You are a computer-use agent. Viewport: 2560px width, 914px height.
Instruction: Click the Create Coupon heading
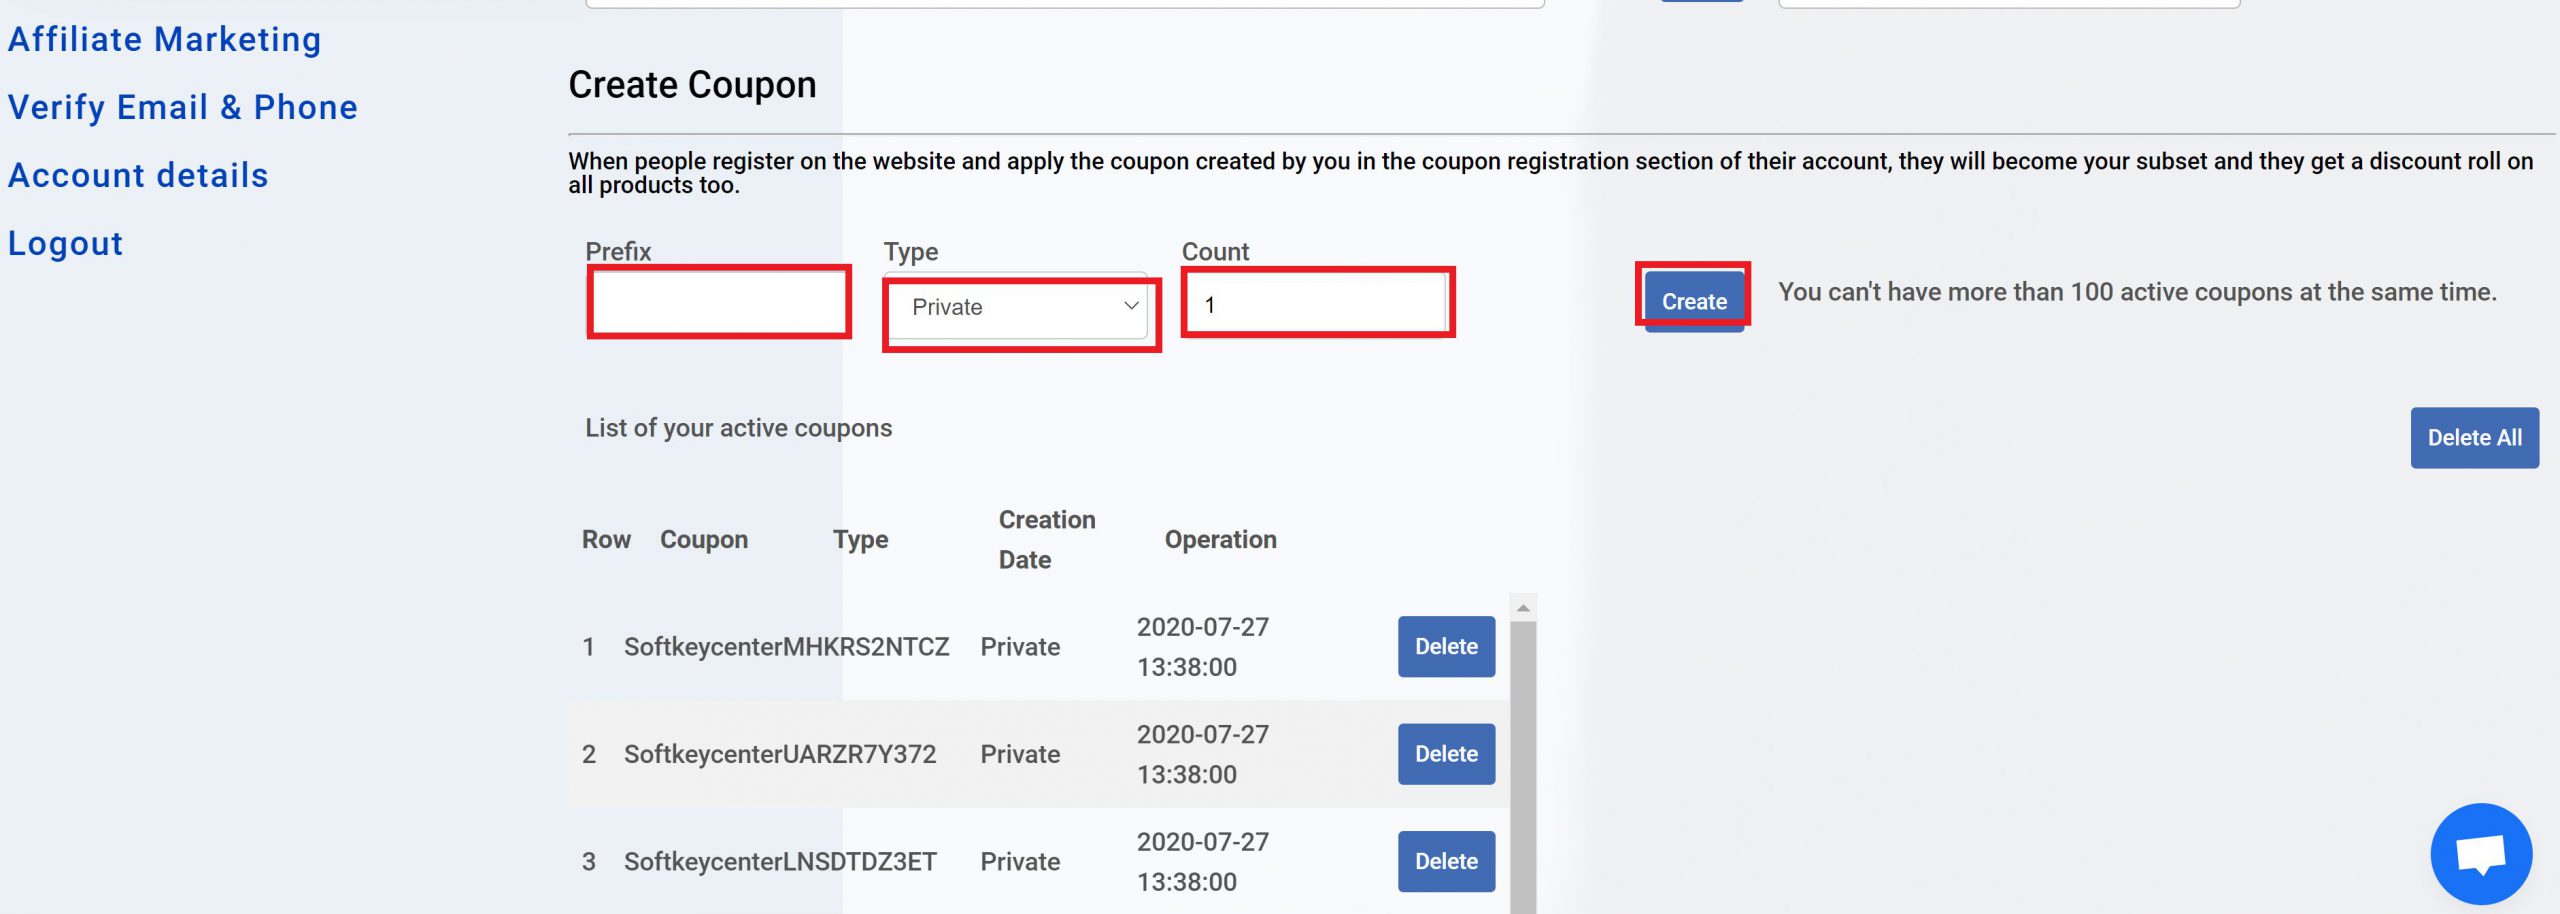coord(692,85)
